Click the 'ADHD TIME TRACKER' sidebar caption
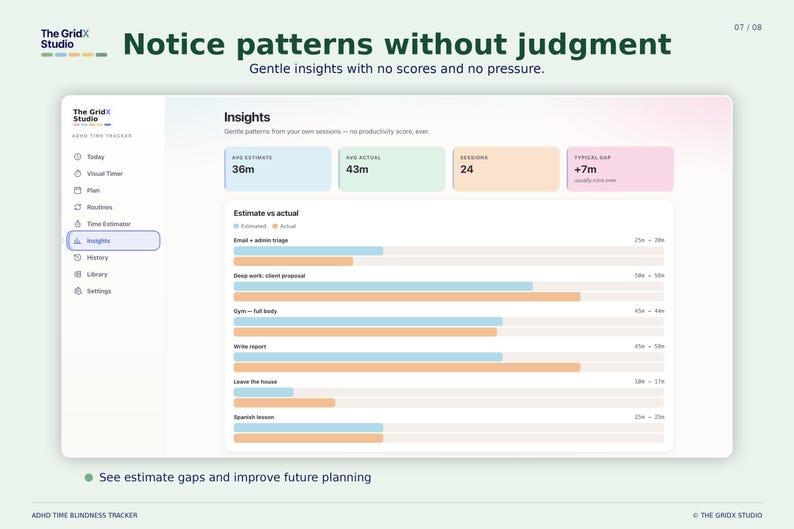This screenshot has width=794, height=529. (x=102, y=136)
